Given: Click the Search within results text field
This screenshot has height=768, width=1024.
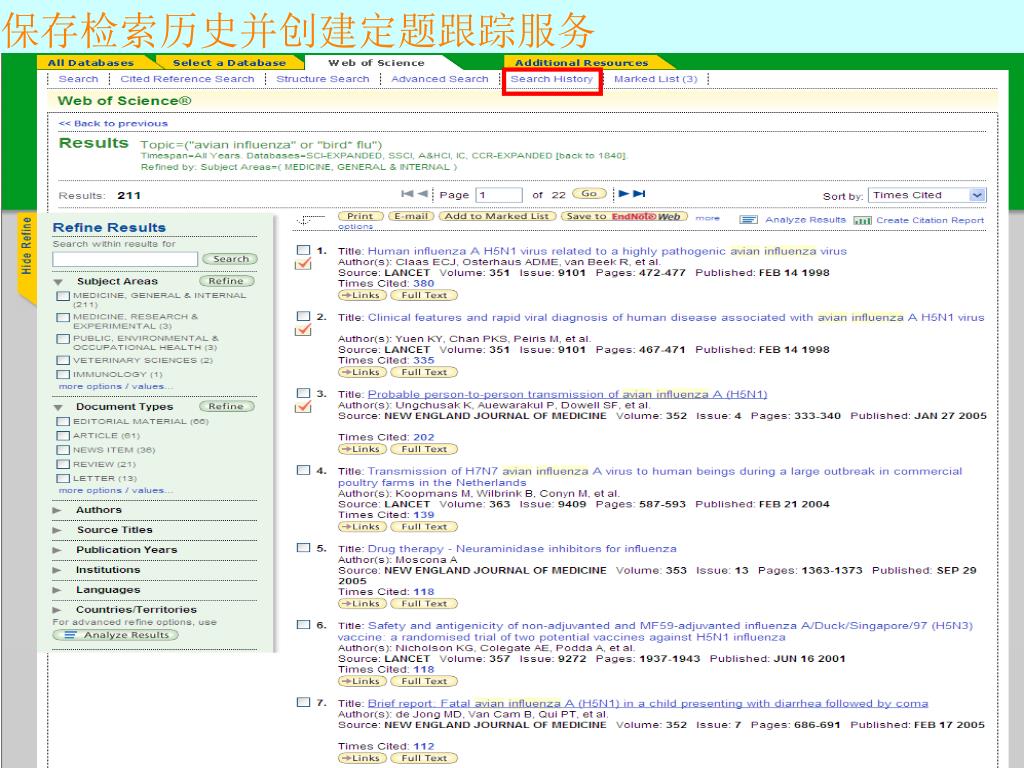Looking at the screenshot, I should point(125,259).
